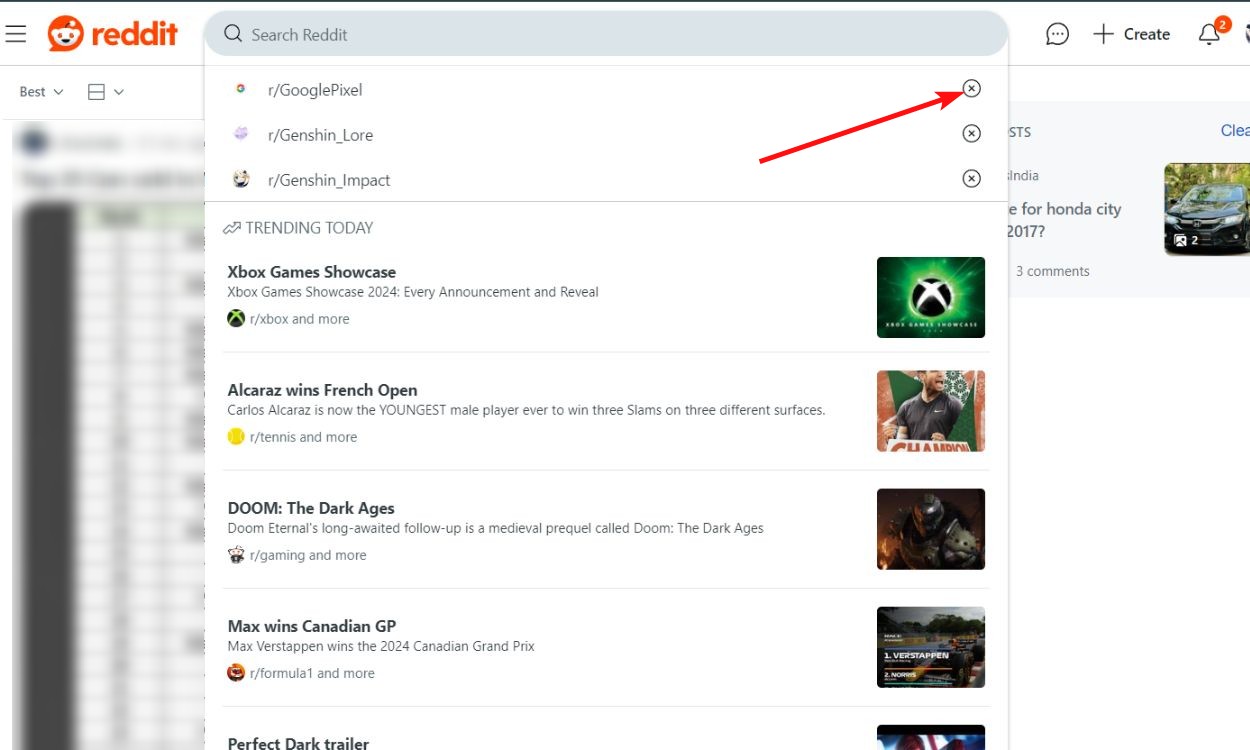Open the hamburger navigation menu
Viewport: 1250px width, 750px height.
click(x=15, y=34)
